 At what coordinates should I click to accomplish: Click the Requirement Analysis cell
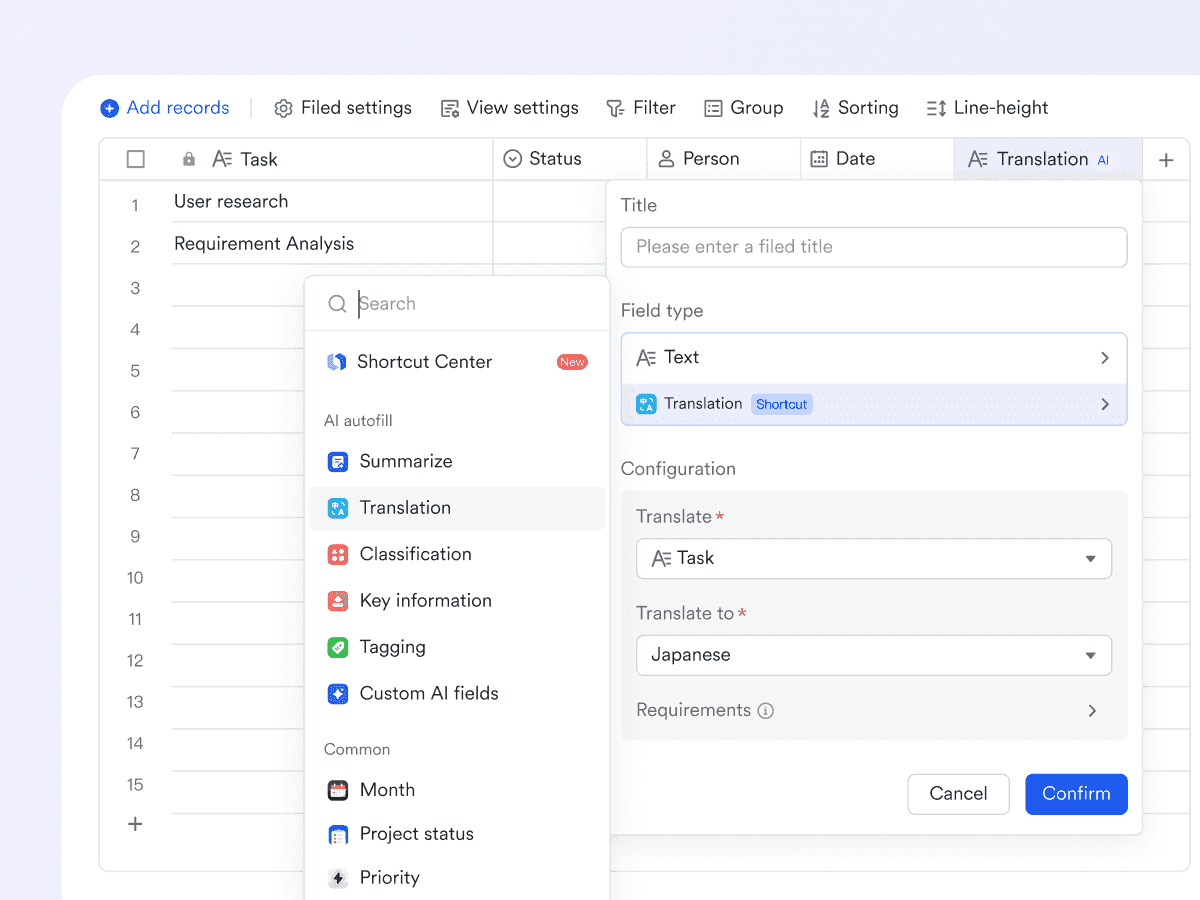pyautogui.click(x=333, y=244)
